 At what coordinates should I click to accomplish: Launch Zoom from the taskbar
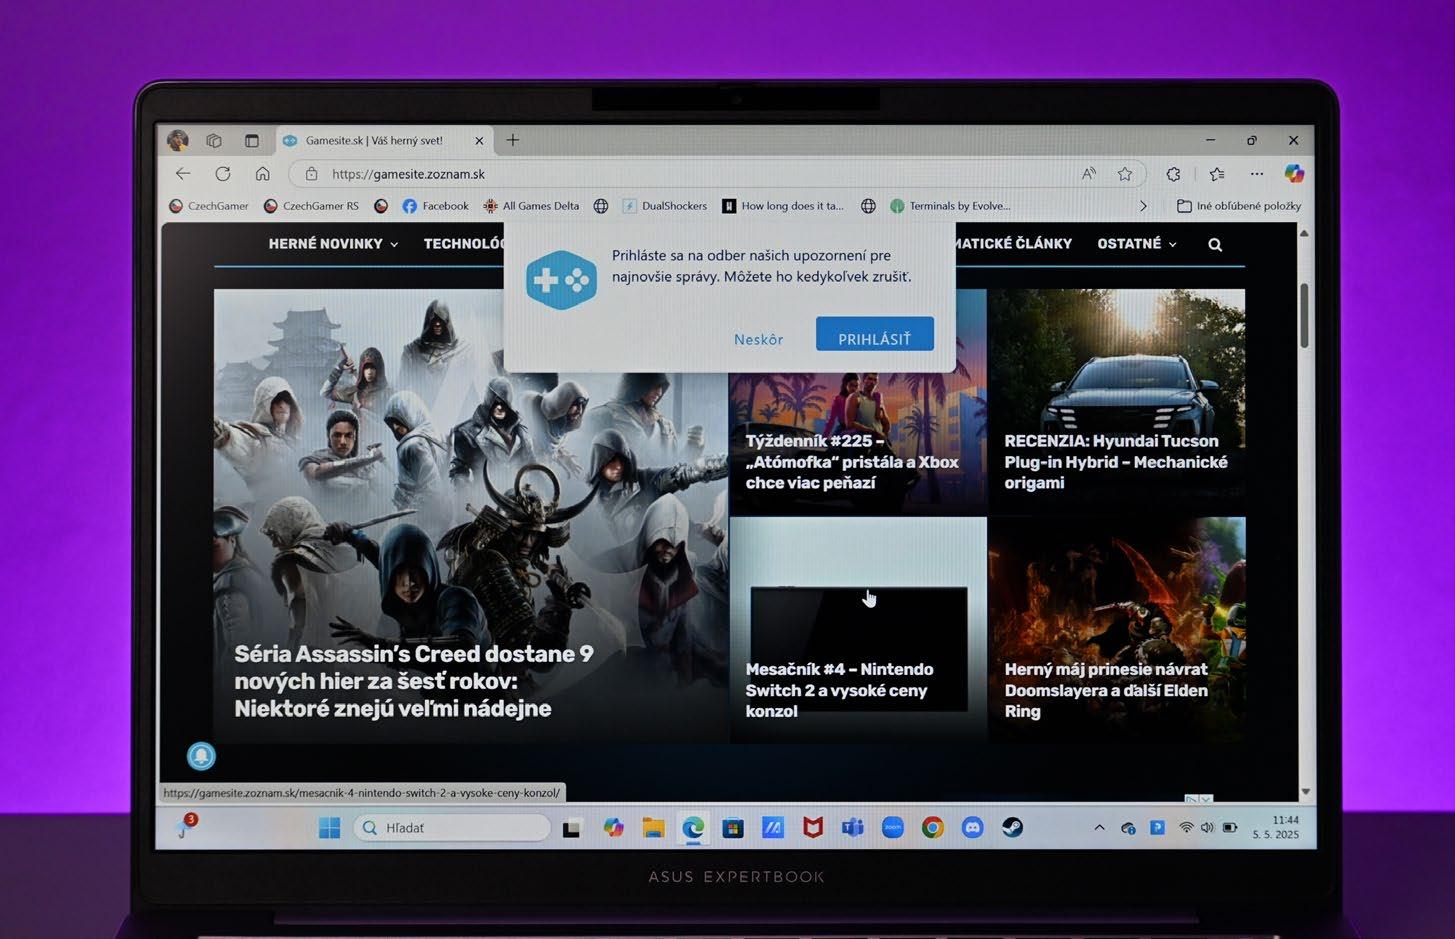[893, 827]
